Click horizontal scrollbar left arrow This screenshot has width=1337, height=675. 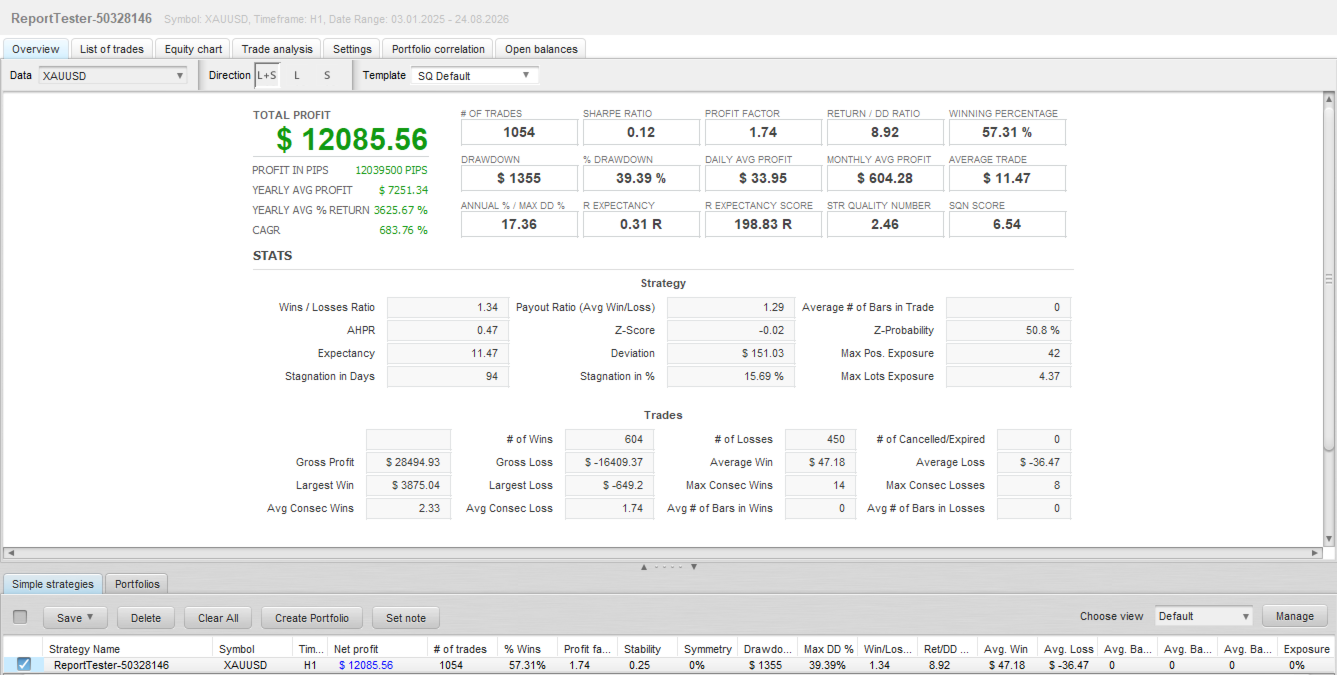[x=9, y=552]
